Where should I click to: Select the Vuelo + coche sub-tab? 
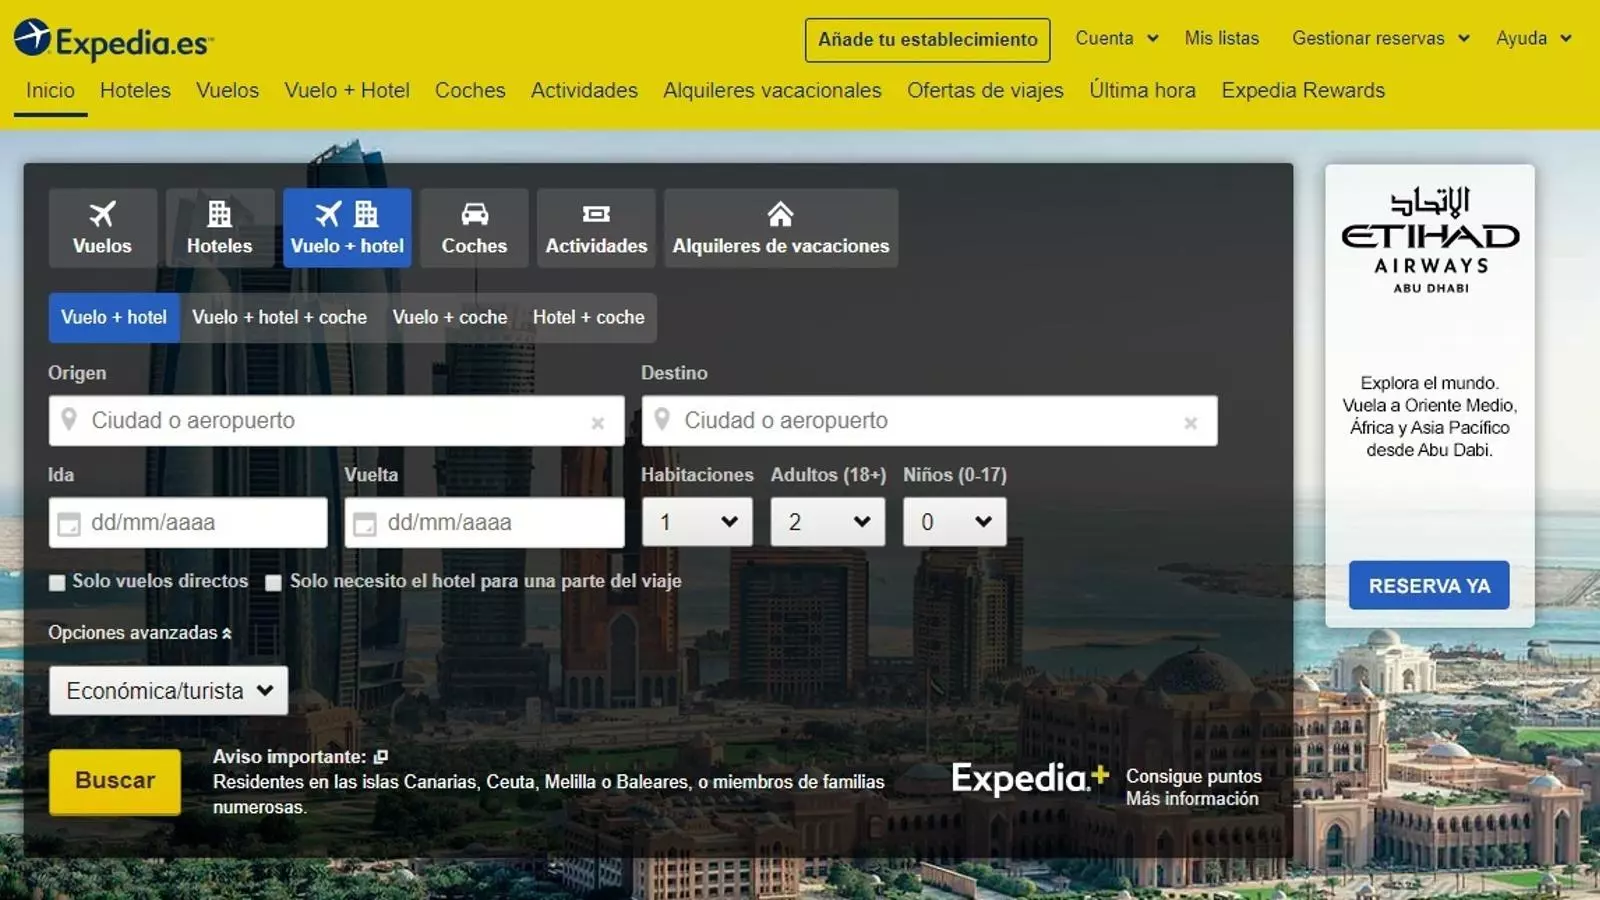(450, 317)
